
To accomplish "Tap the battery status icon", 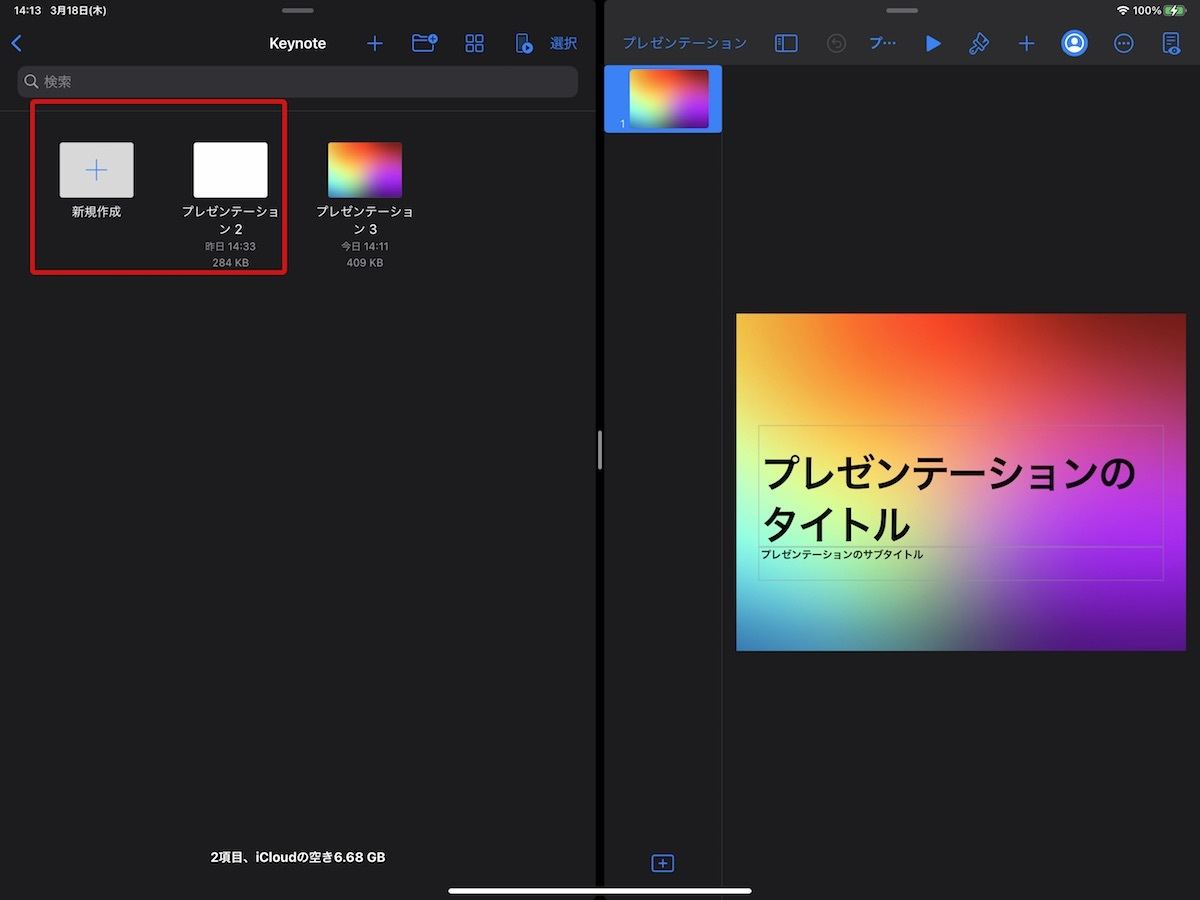I will 1175,10.
